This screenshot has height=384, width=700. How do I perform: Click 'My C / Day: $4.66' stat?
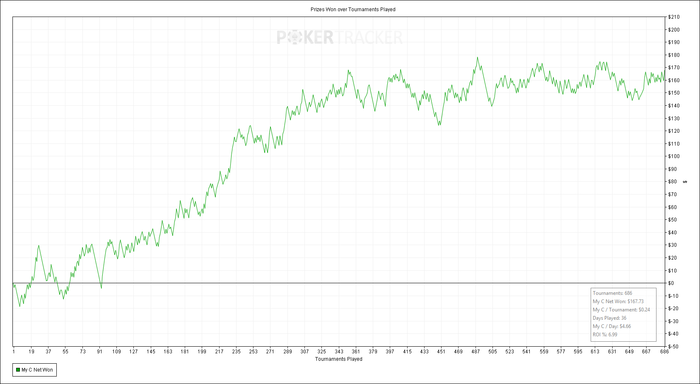pos(612,326)
